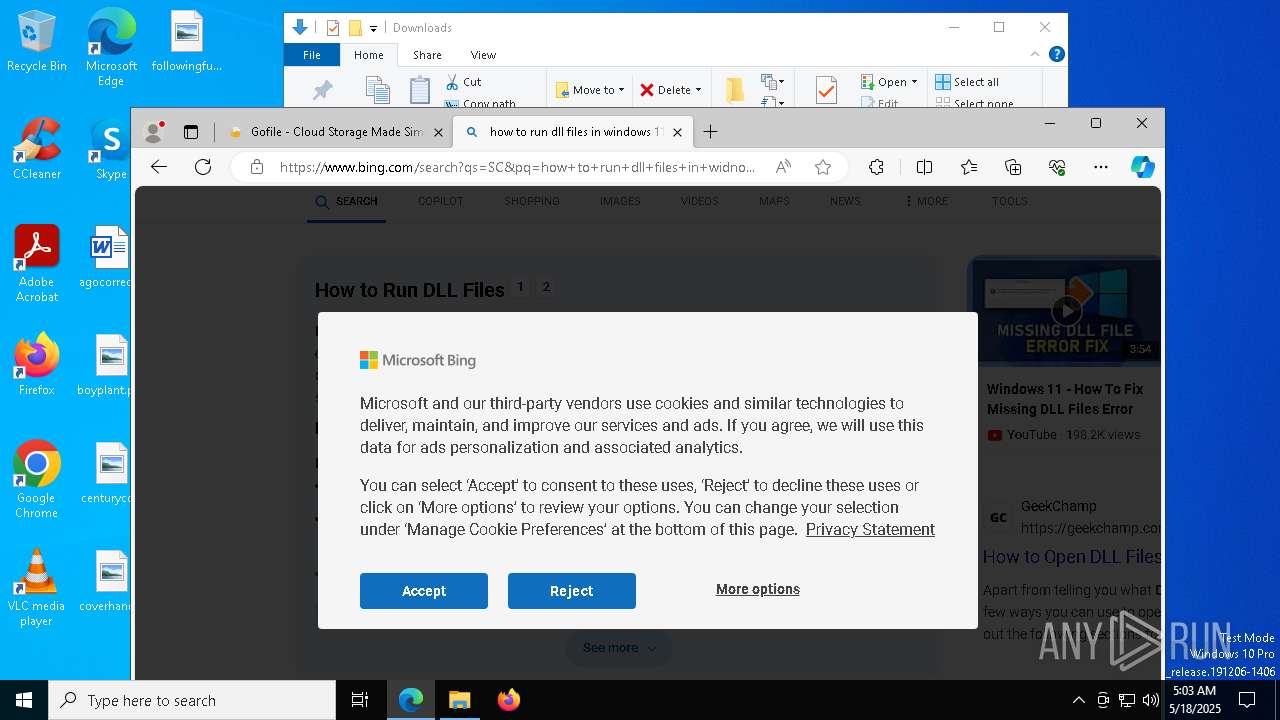Open Favorites list in Edge toolbar
The width and height of the screenshot is (1280, 720).
click(x=969, y=167)
